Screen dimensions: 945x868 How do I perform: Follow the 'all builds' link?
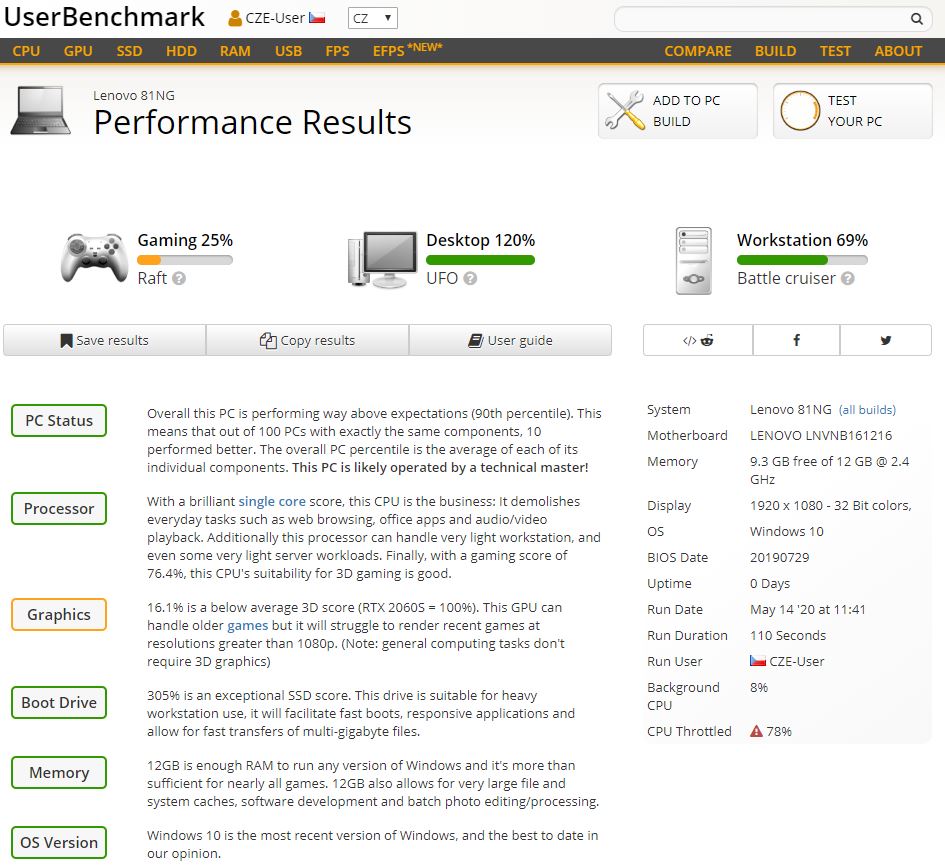pos(867,410)
